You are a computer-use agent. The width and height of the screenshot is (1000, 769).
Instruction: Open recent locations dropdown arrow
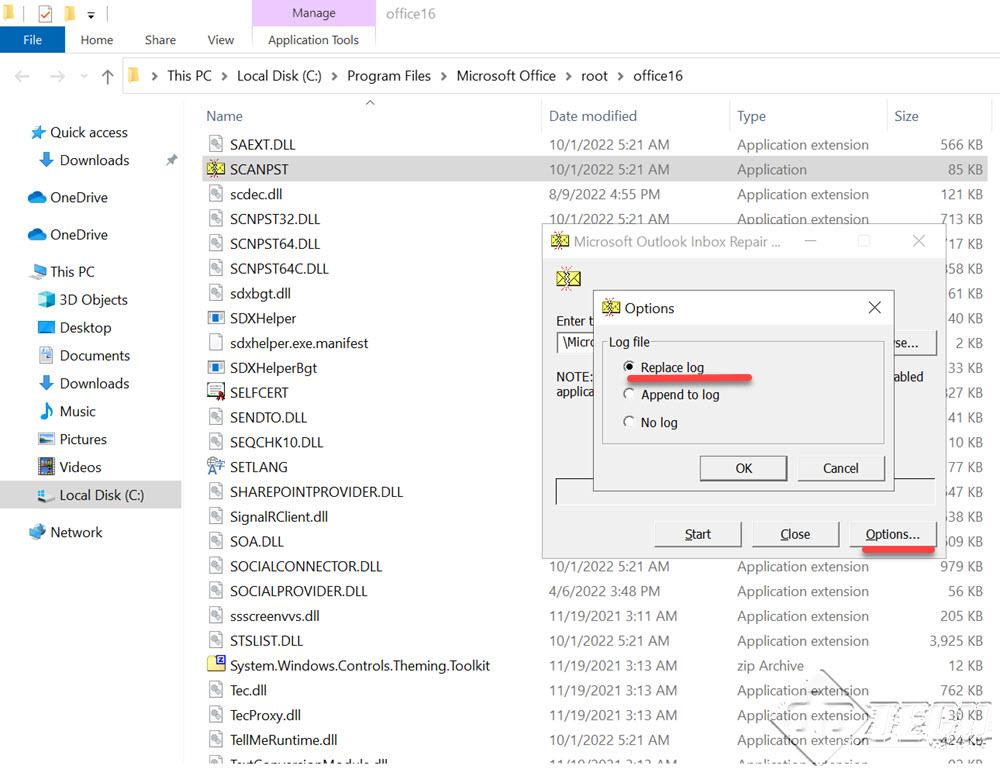click(84, 77)
